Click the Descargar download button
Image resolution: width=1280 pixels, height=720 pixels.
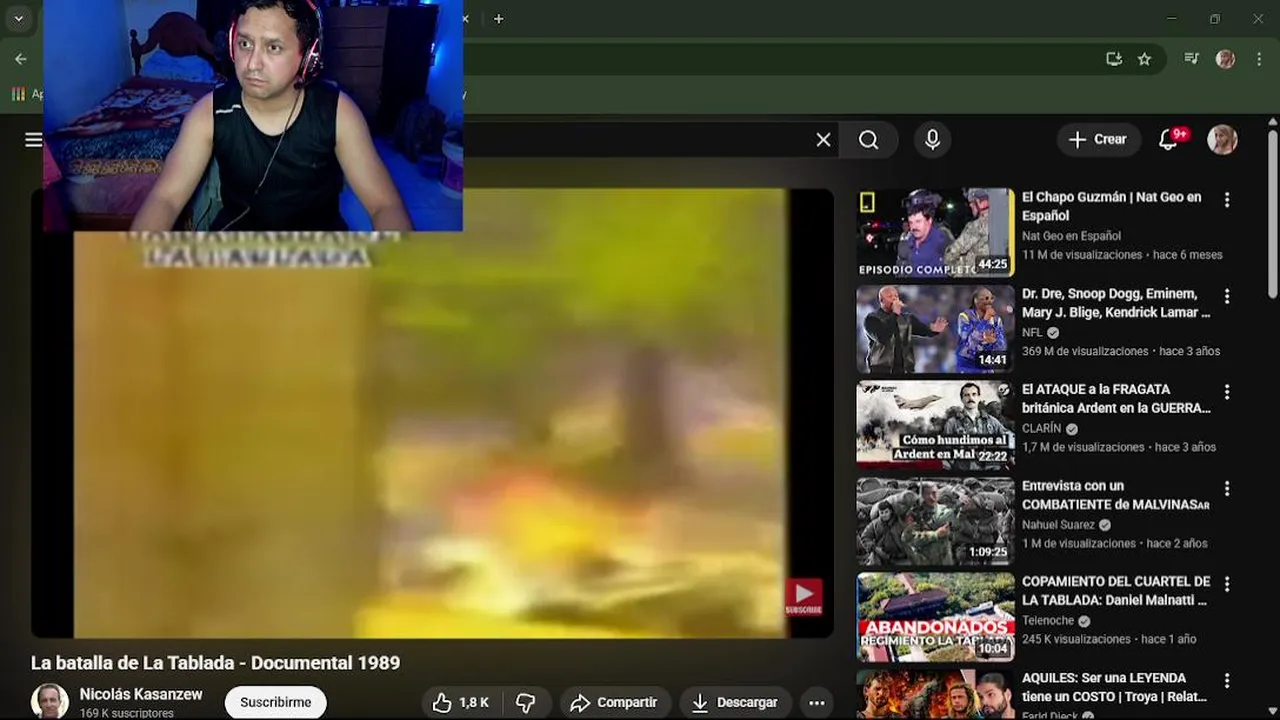(735, 703)
